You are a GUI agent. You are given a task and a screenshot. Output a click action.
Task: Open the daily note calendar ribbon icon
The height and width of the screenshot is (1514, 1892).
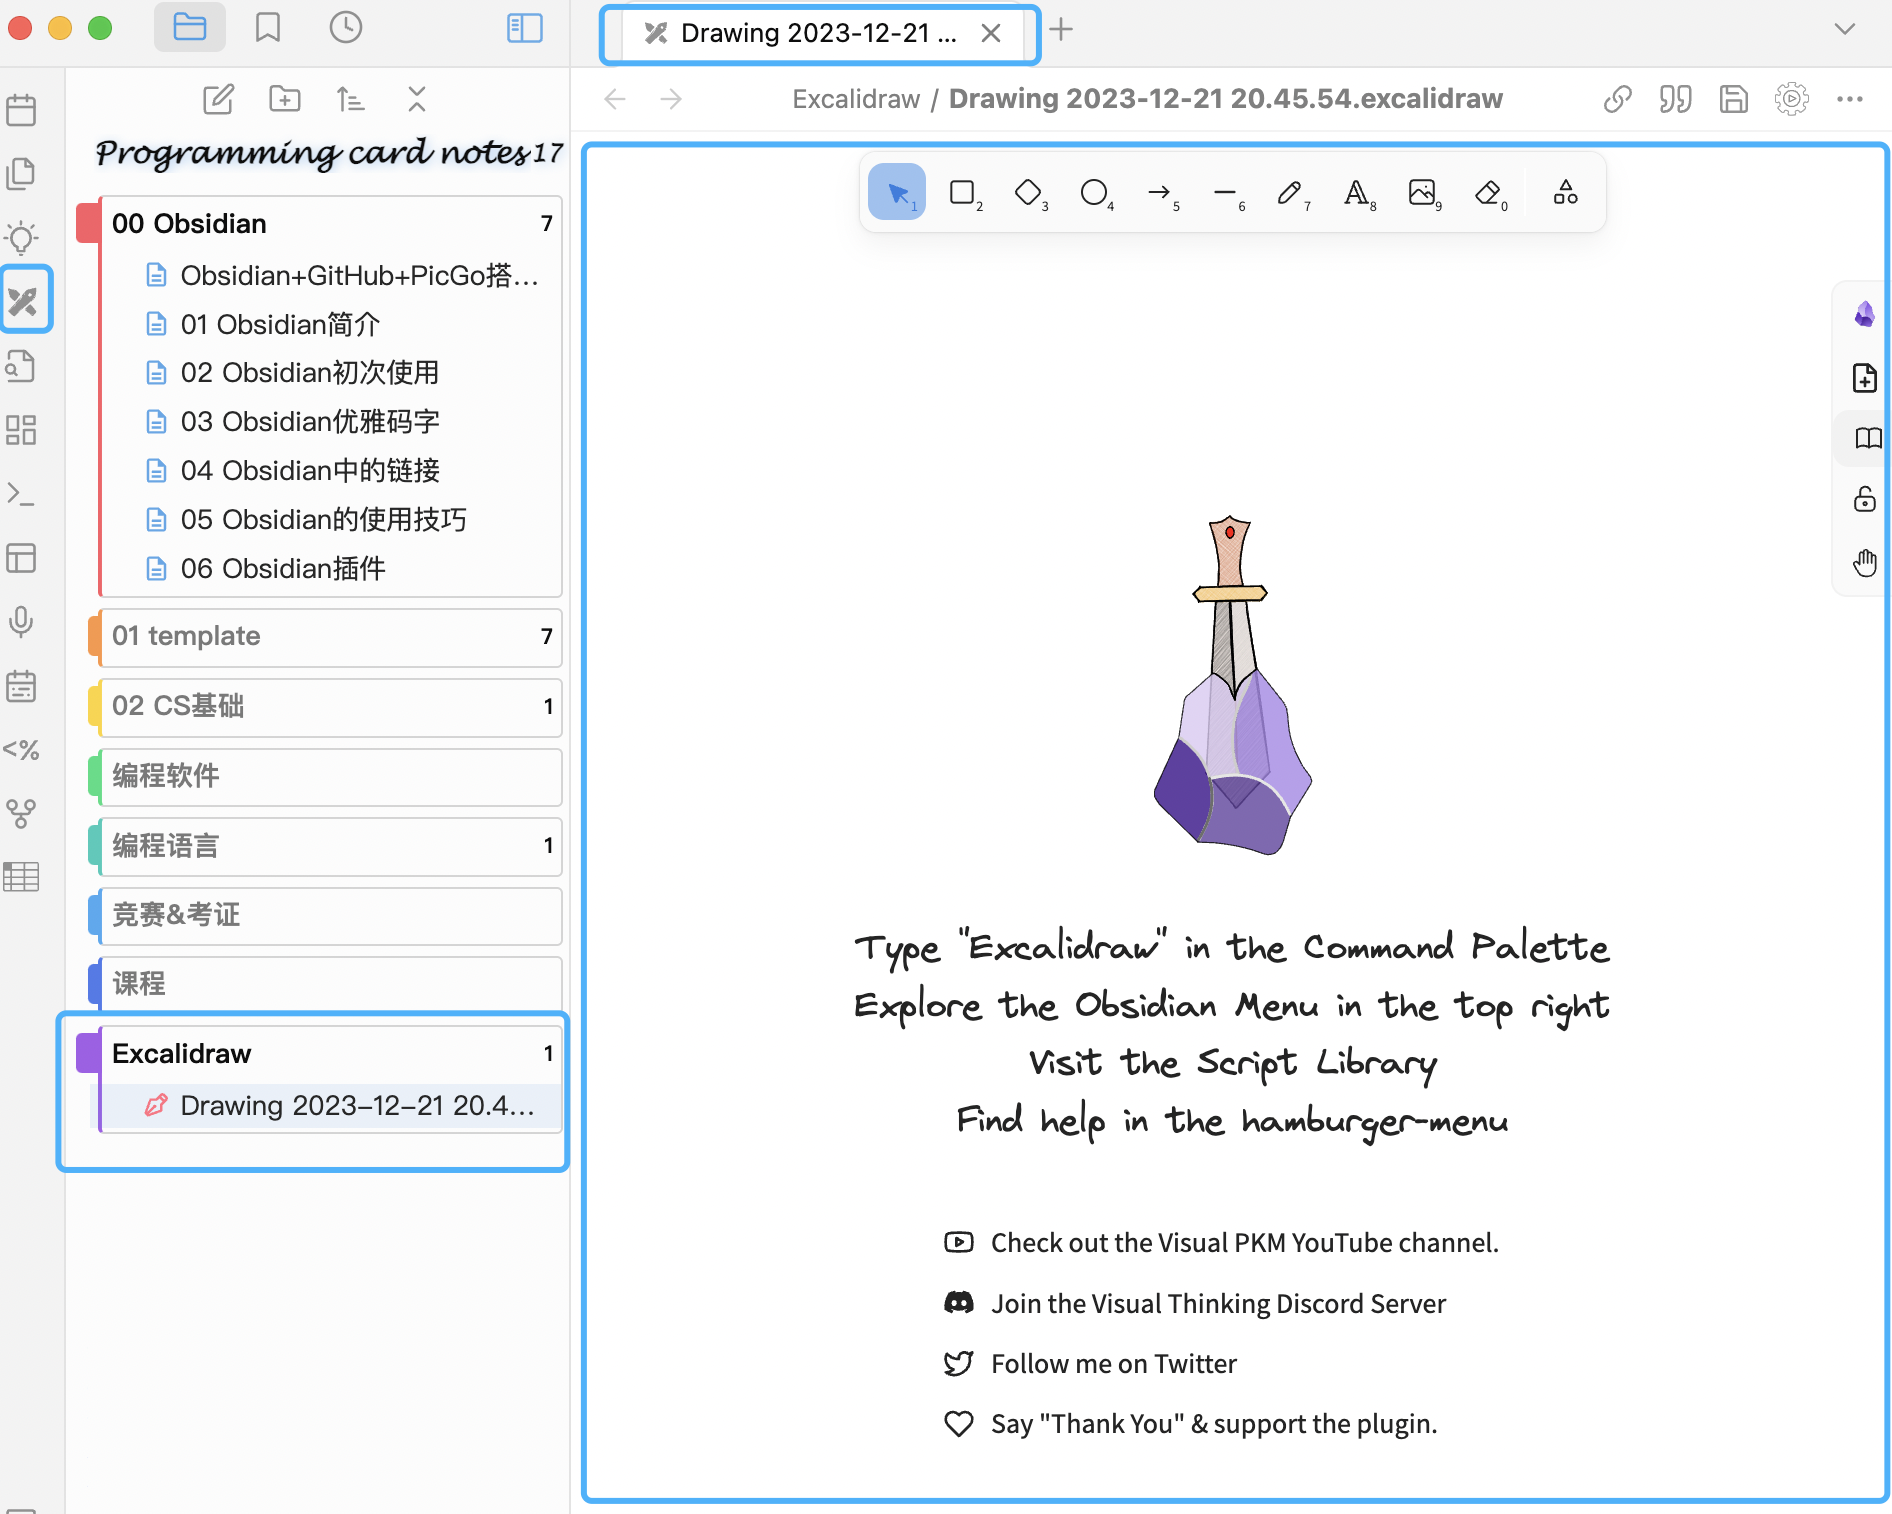click(x=21, y=110)
